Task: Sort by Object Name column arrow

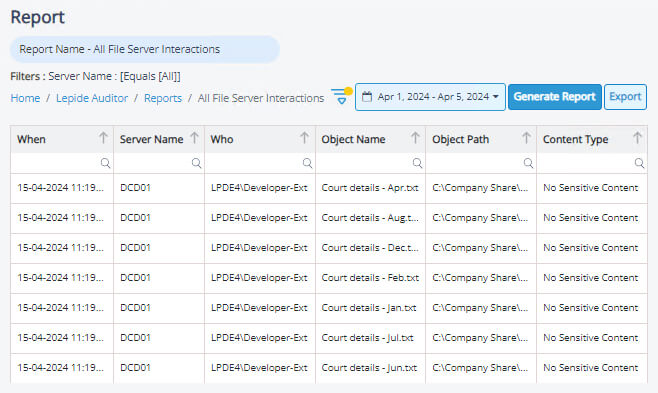Action: coord(415,138)
